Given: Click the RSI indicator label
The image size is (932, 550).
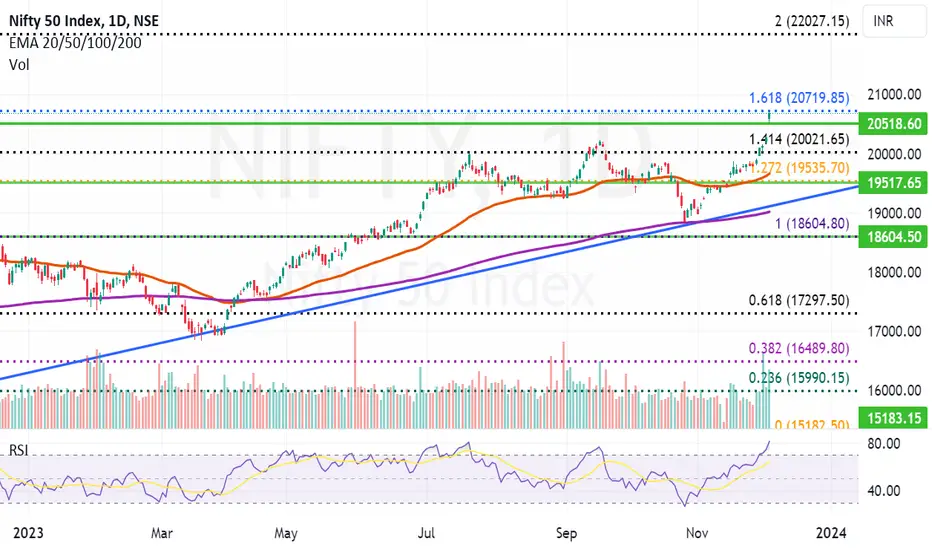Looking at the screenshot, I should (x=18, y=450).
